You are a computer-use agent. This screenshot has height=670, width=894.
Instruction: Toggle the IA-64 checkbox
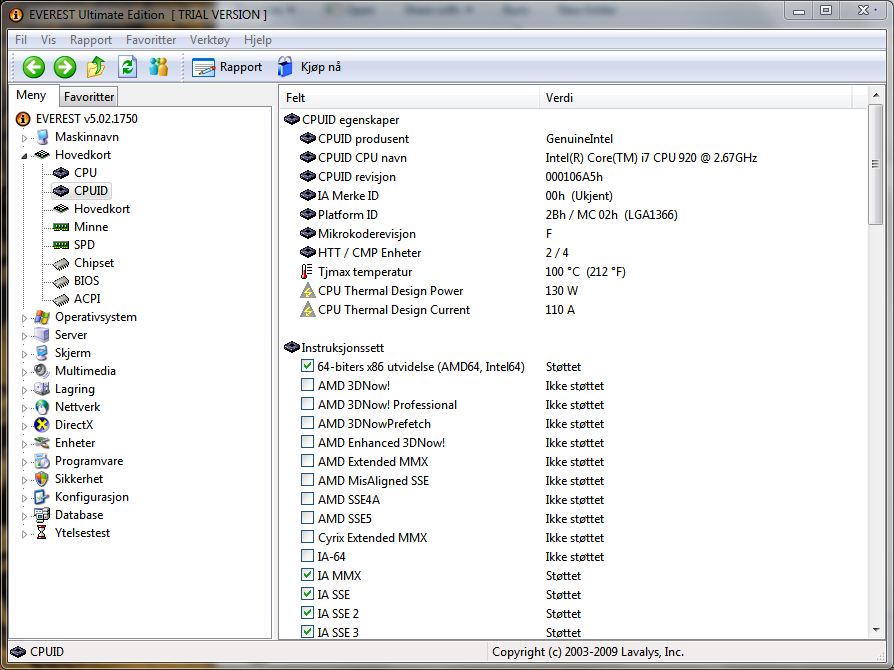[x=307, y=555]
